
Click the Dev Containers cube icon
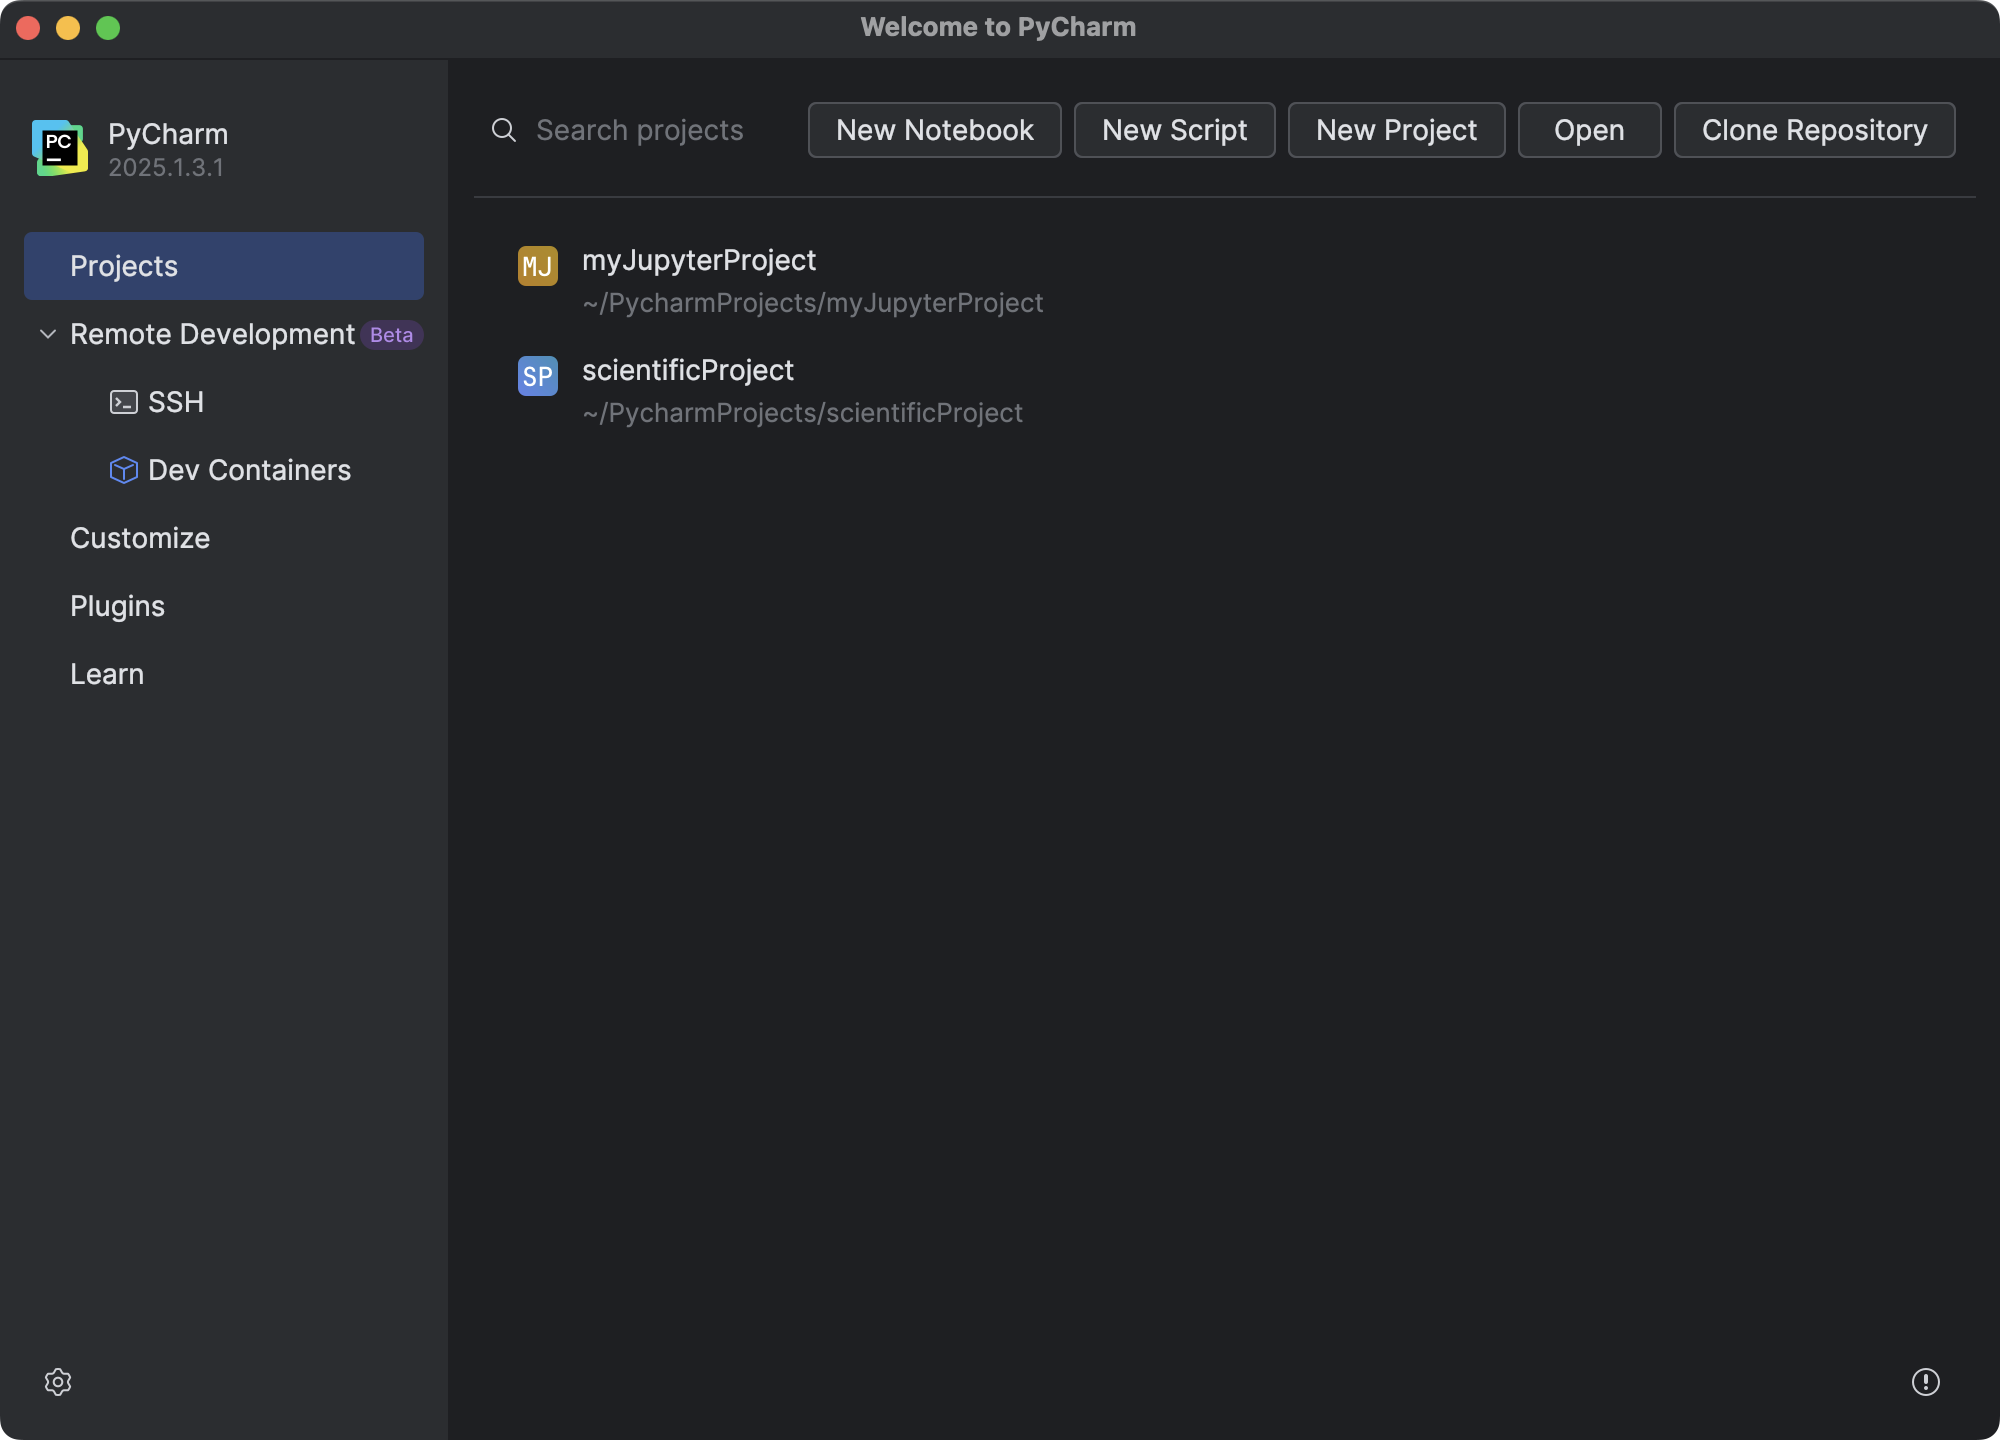click(x=123, y=469)
